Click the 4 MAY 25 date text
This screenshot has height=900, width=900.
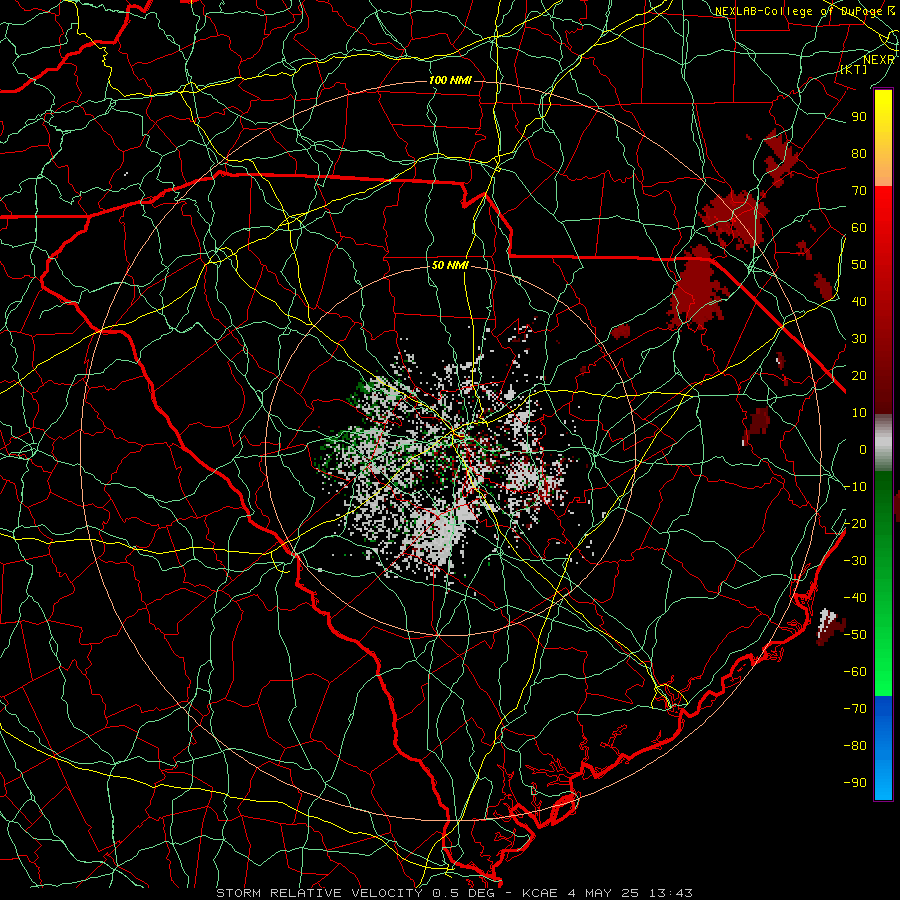[602, 893]
